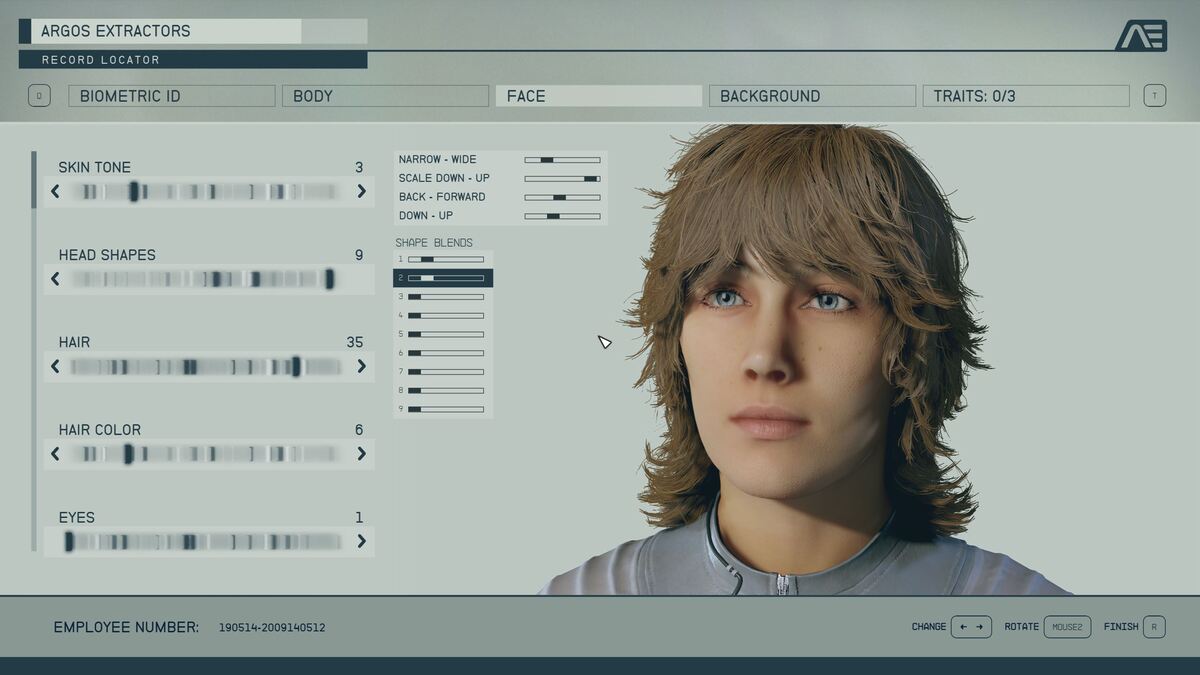
Task: Go to the Traits: 0/3 tab
Action: (1025, 96)
